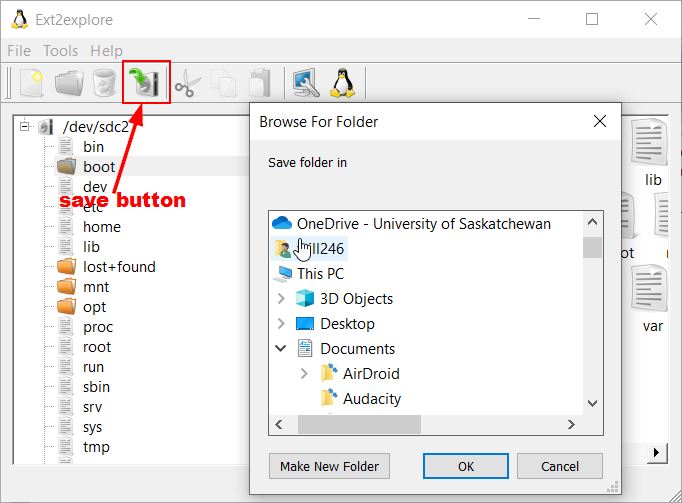Image resolution: width=682 pixels, height=503 pixels.
Task: Click the Tux penguin toolbar icon
Action: coord(343,83)
